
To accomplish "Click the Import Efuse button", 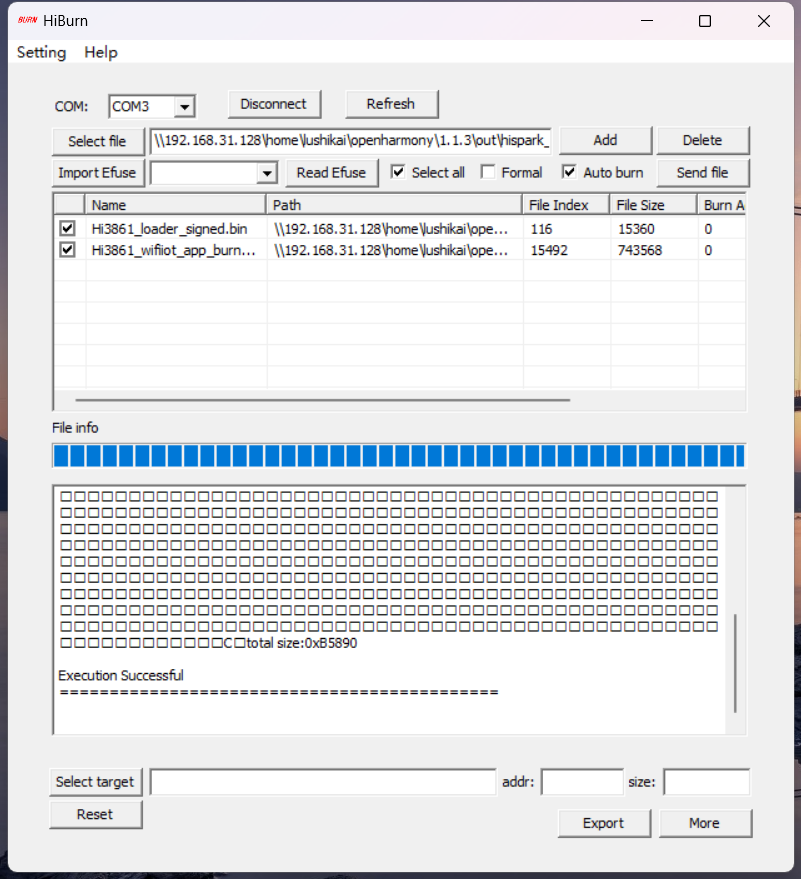I will coord(98,173).
